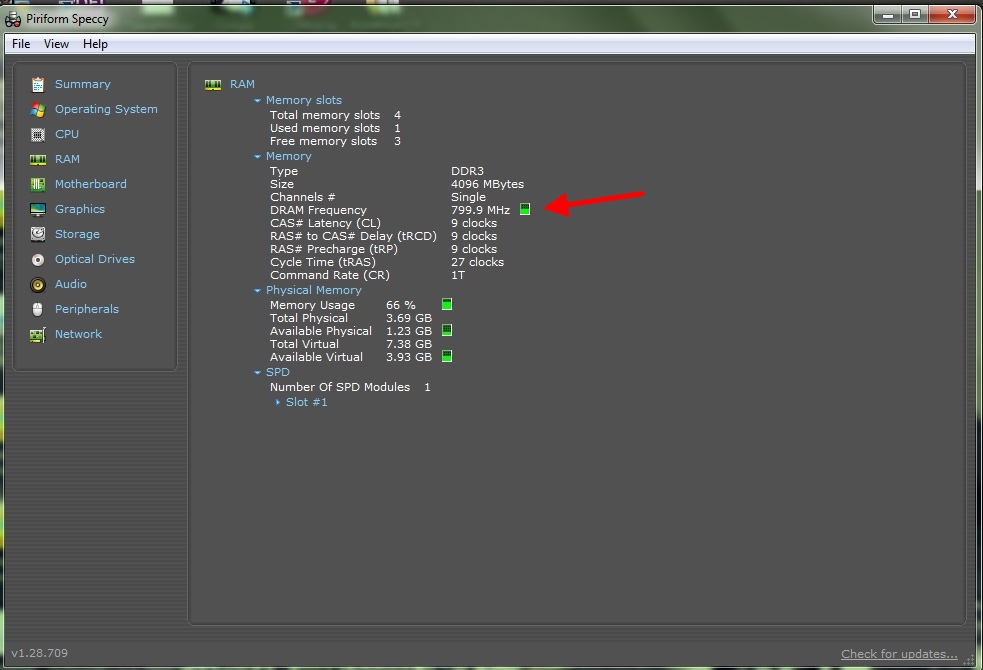Select the DDR3 type value
Viewport: 983px width, 670px height.
click(x=467, y=171)
